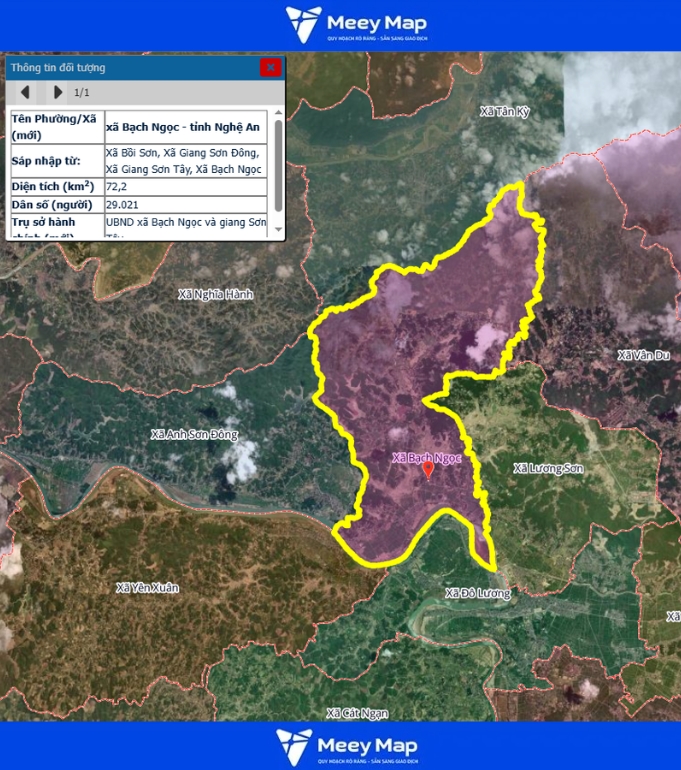This screenshot has width=681, height=770.
Task: Select the Xã Lương Sơn map label
Action: click(x=547, y=468)
